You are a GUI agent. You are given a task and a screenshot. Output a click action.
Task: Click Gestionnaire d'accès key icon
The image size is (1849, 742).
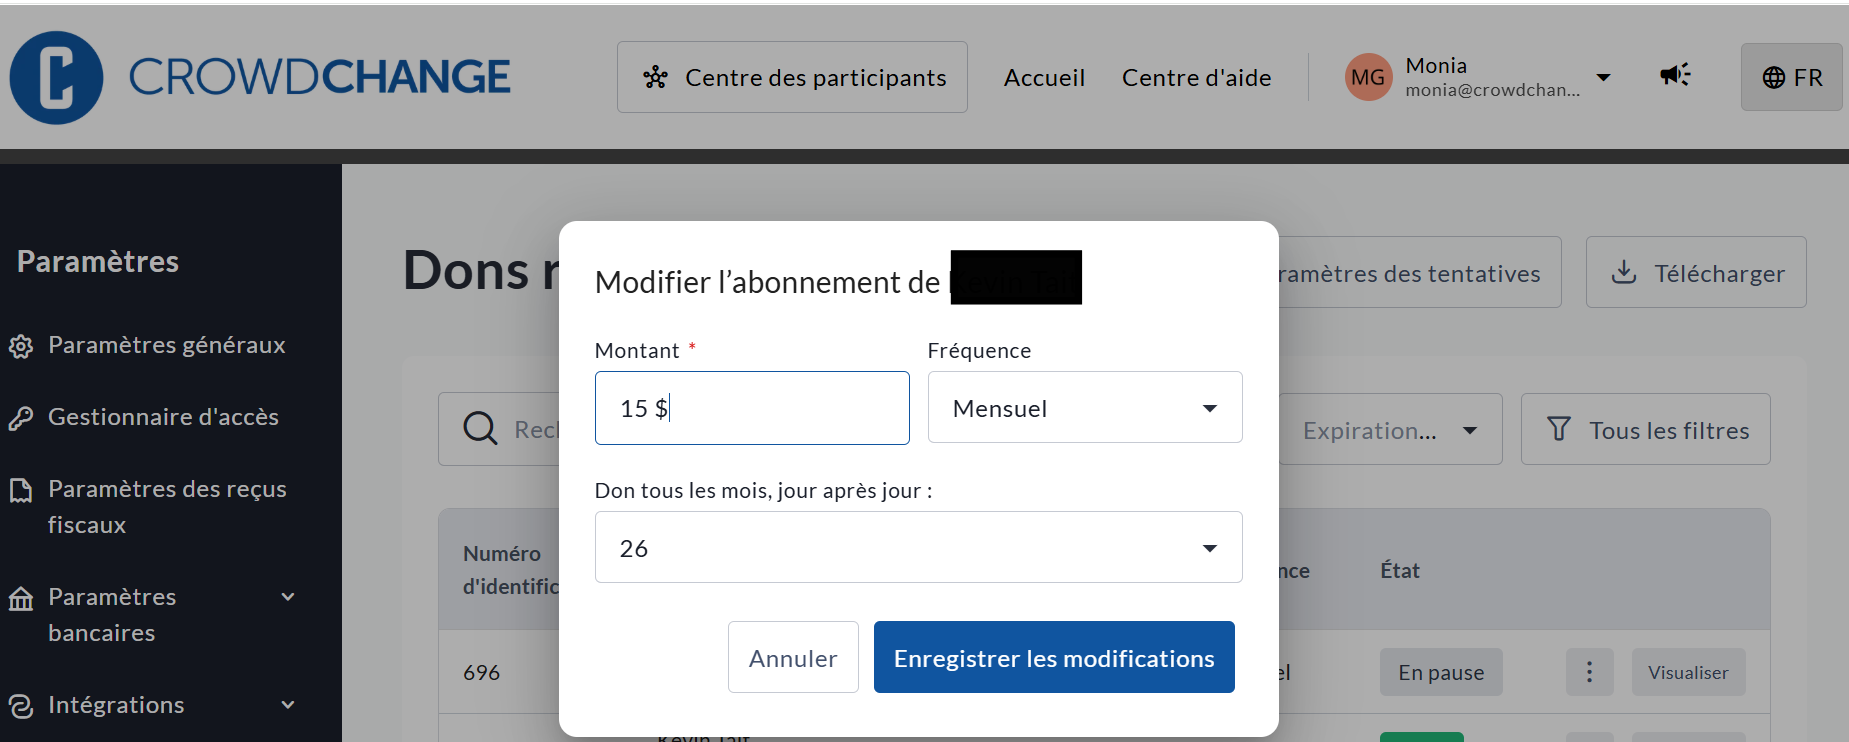(21, 418)
